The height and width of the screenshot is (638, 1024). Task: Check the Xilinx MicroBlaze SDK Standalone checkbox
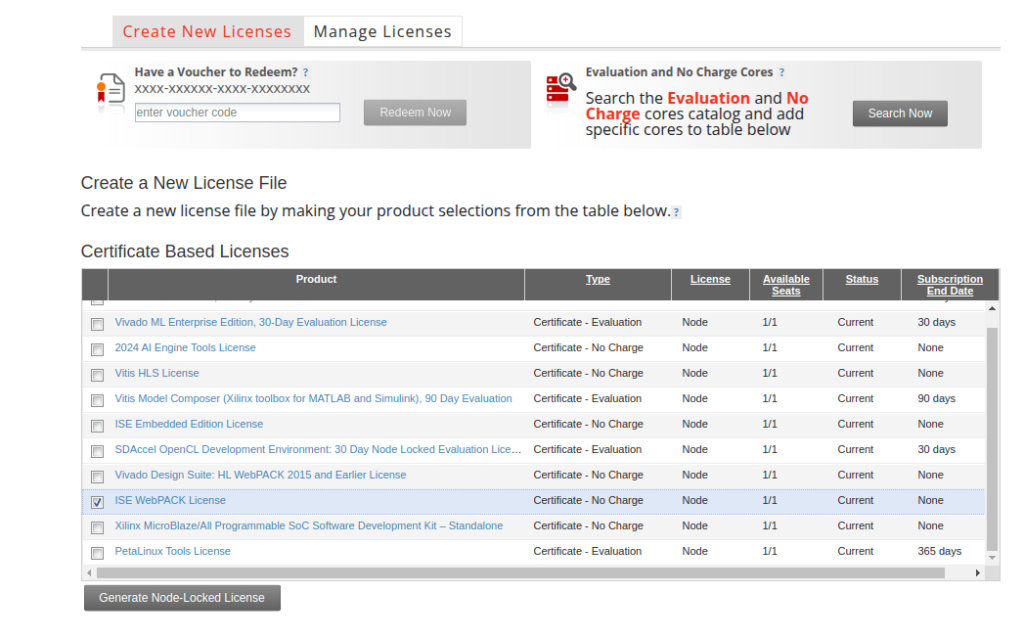pos(97,528)
